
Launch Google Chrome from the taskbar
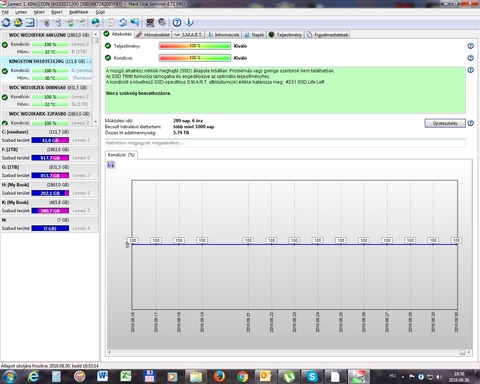click(243, 377)
